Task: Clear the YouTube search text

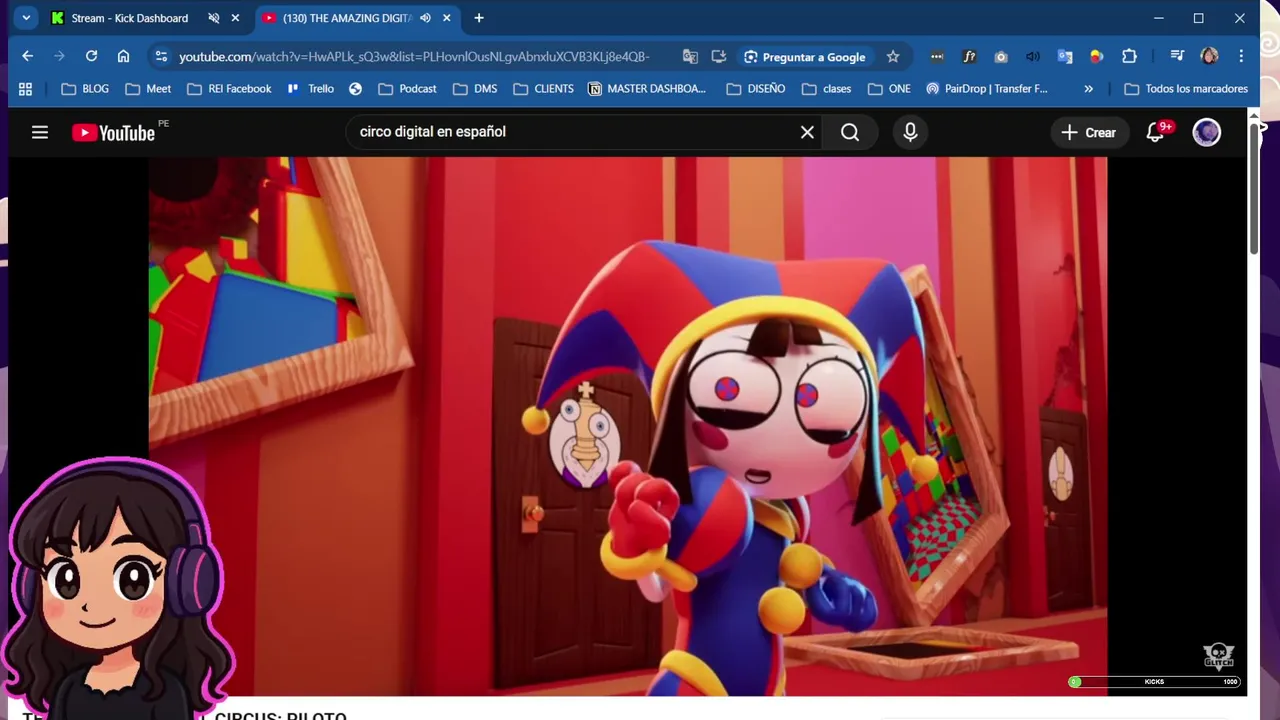Action: tap(807, 132)
